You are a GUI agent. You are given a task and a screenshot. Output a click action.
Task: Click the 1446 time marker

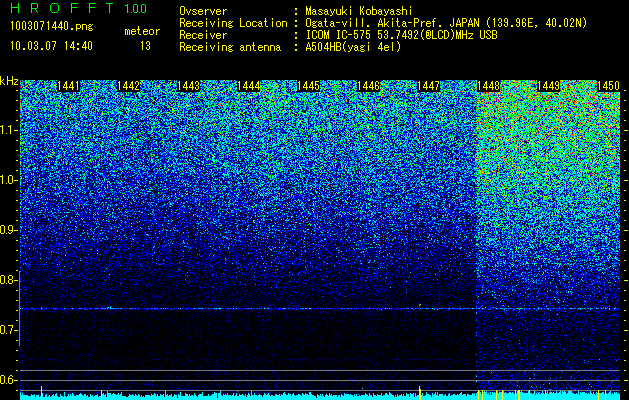coord(368,86)
